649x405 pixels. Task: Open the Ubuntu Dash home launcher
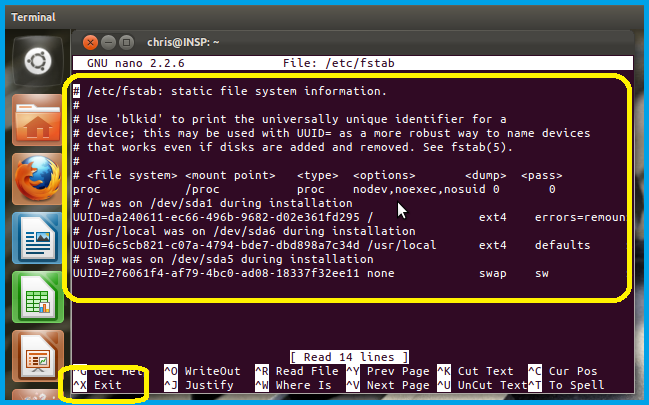[38, 61]
